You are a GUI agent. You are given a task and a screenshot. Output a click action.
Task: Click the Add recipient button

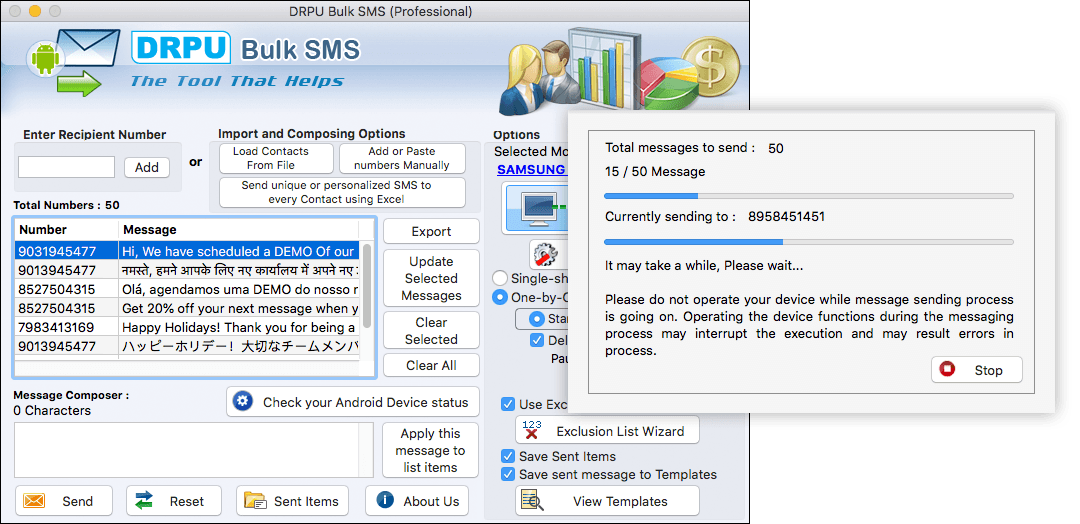(147, 167)
